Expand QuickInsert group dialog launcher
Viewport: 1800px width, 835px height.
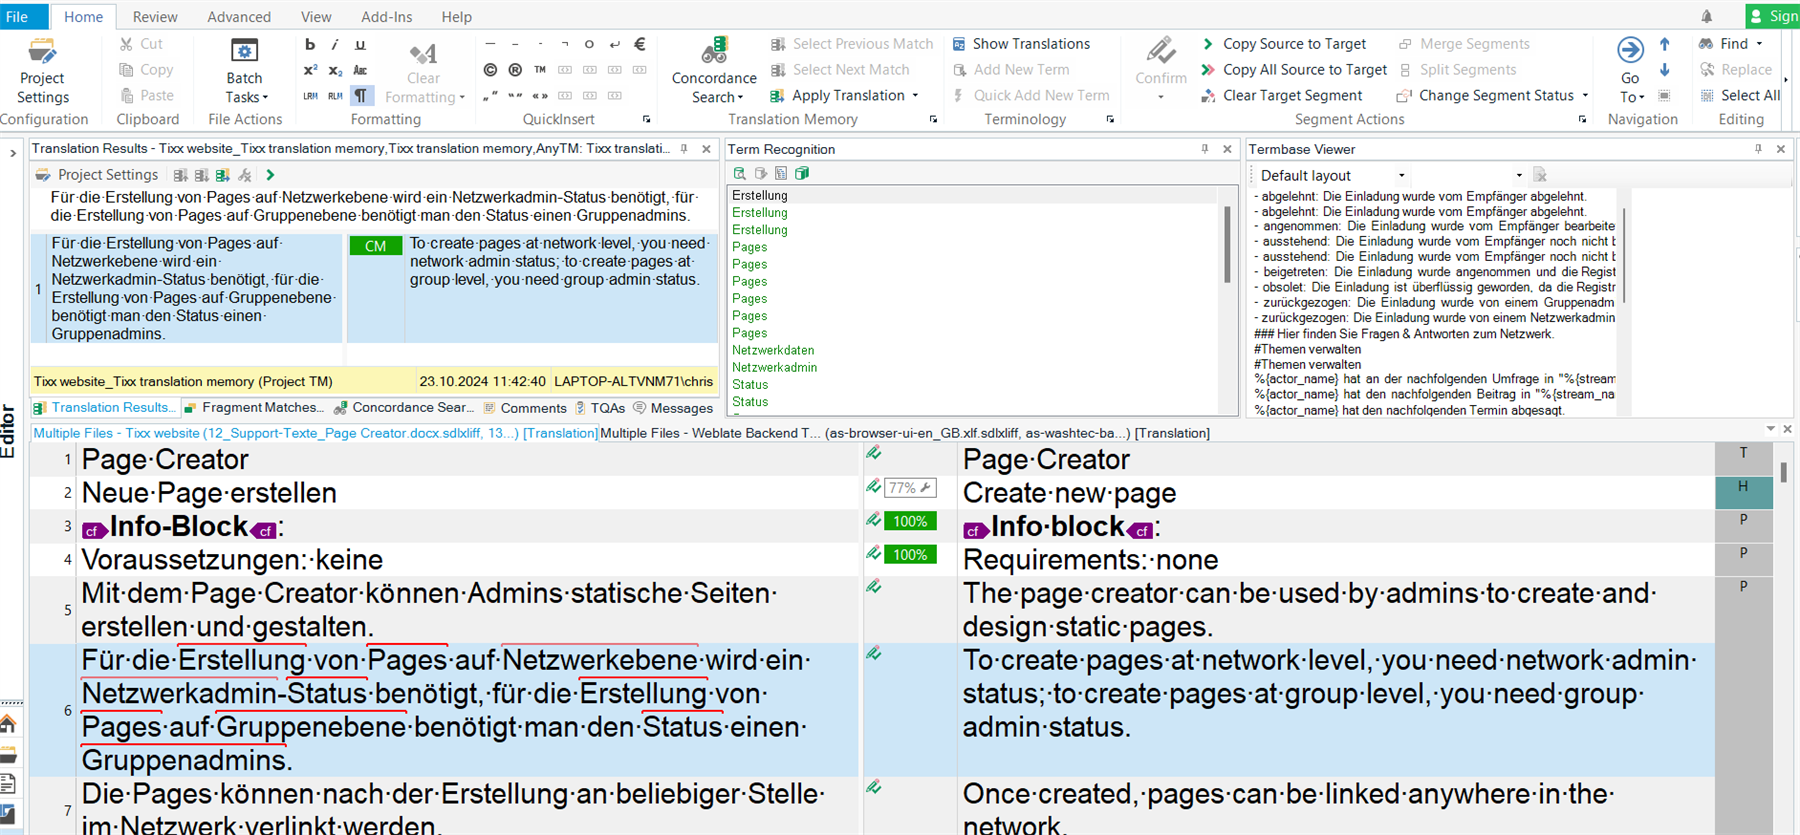[x=646, y=120]
